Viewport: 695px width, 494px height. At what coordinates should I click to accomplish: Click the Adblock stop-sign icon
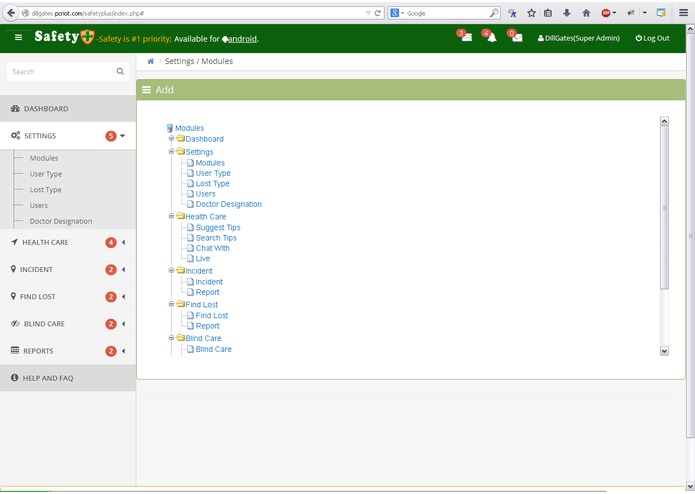(x=606, y=13)
